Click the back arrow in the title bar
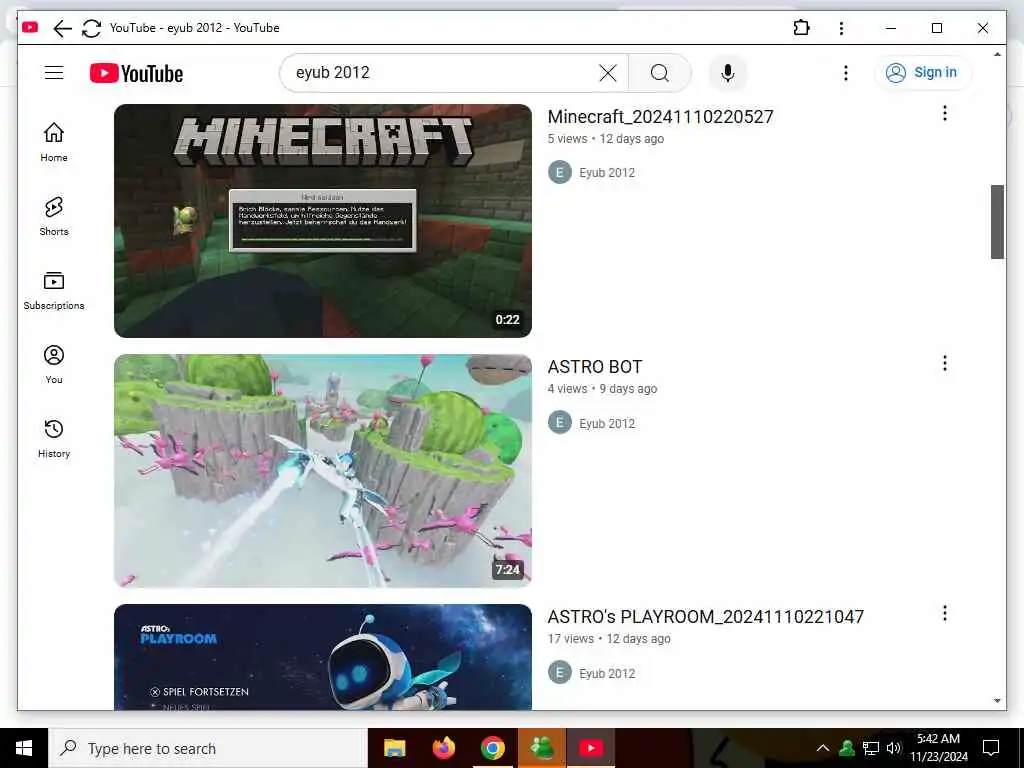This screenshot has height=768, width=1024. [x=62, y=28]
